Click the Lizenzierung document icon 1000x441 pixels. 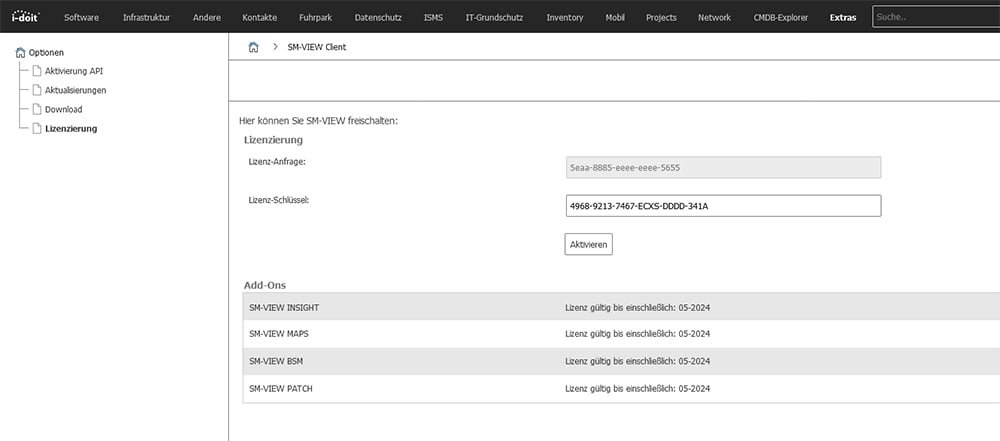[37, 128]
